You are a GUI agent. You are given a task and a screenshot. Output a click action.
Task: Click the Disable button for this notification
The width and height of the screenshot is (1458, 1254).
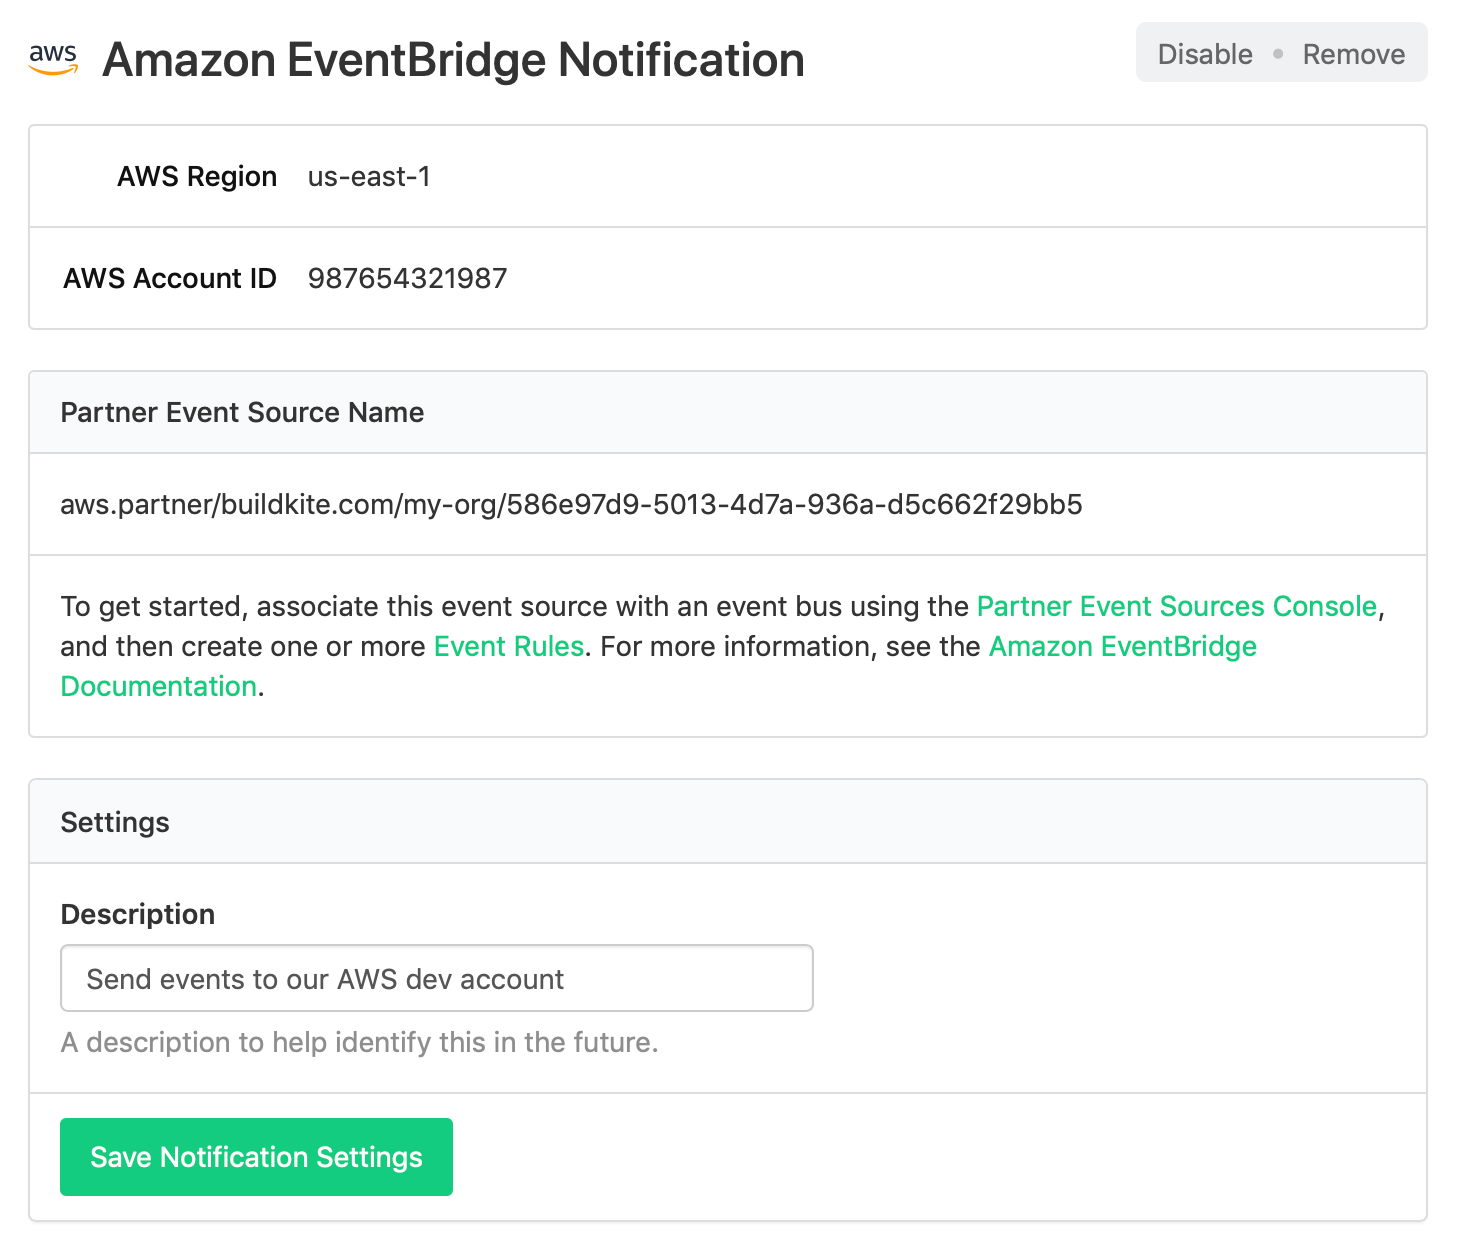1204,54
